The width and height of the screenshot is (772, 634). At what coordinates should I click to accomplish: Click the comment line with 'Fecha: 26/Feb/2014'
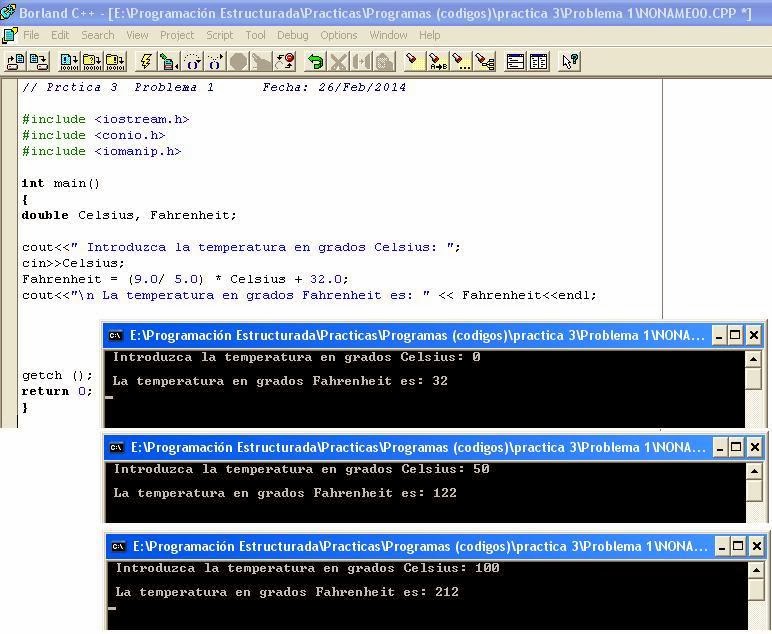(214, 88)
